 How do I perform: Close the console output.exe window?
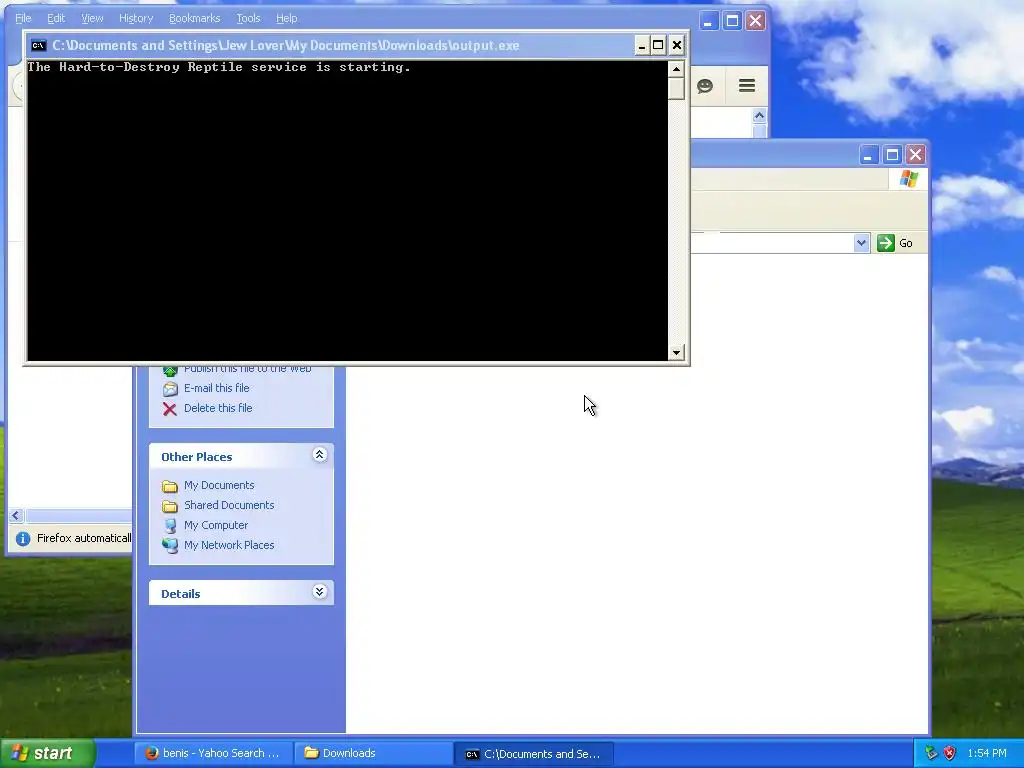pos(677,45)
